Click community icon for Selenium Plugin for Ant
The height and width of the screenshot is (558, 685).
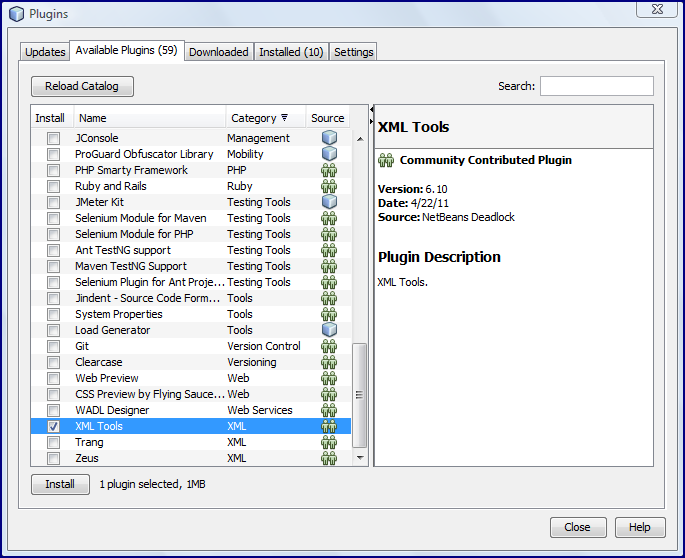(x=329, y=282)
